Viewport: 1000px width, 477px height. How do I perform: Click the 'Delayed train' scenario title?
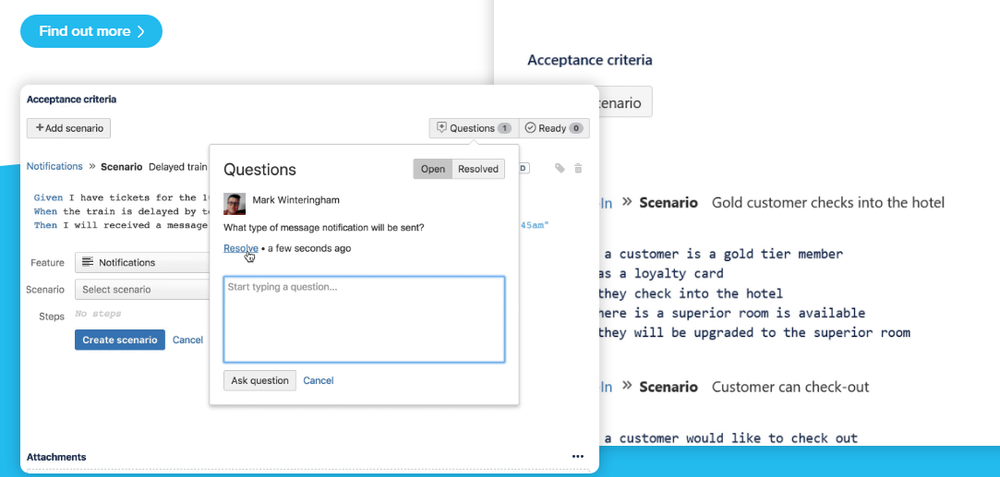pos(178,166)
